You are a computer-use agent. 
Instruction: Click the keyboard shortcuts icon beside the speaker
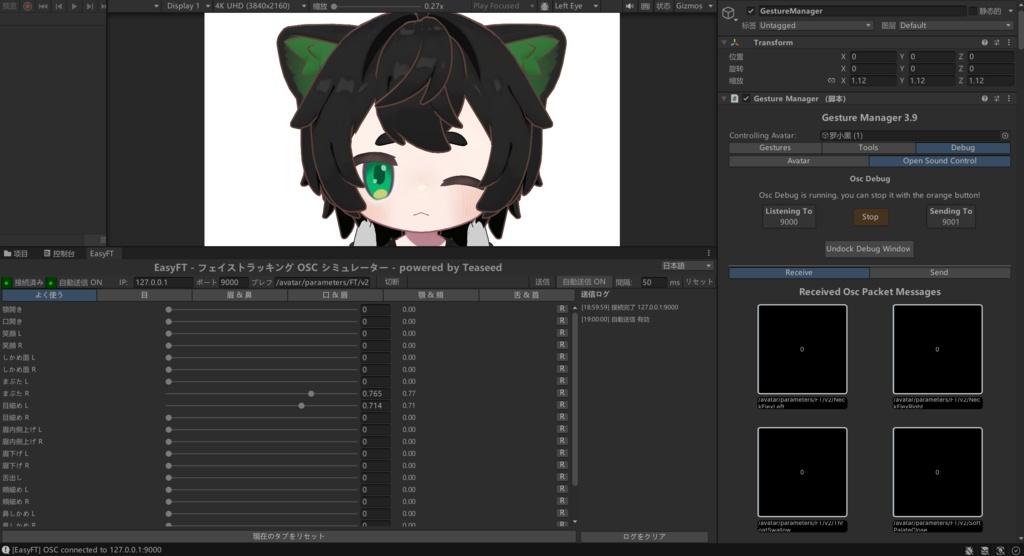point(645,6)
